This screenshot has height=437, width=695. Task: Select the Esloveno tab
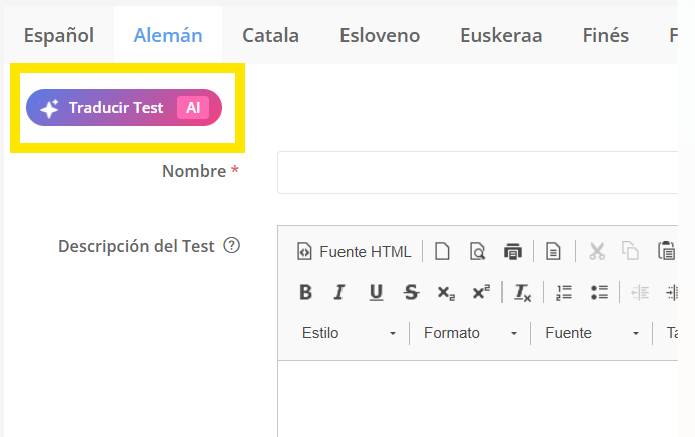point(379,36)
